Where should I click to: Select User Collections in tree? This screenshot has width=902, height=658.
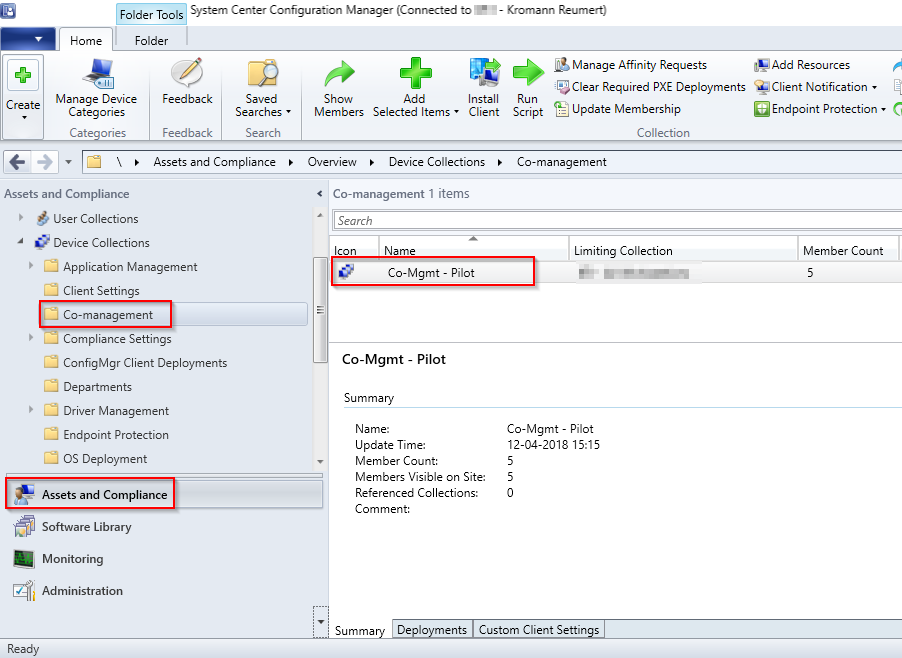click(x=95, y=219)
